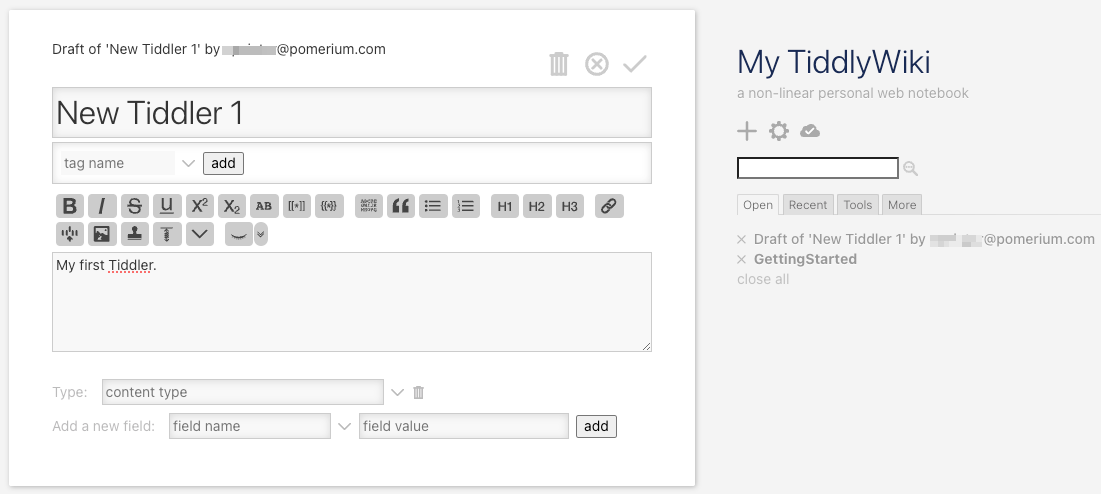Click the field name input box
The width and height of the screenshot is (1101, 494).
[x=250, y=426]
